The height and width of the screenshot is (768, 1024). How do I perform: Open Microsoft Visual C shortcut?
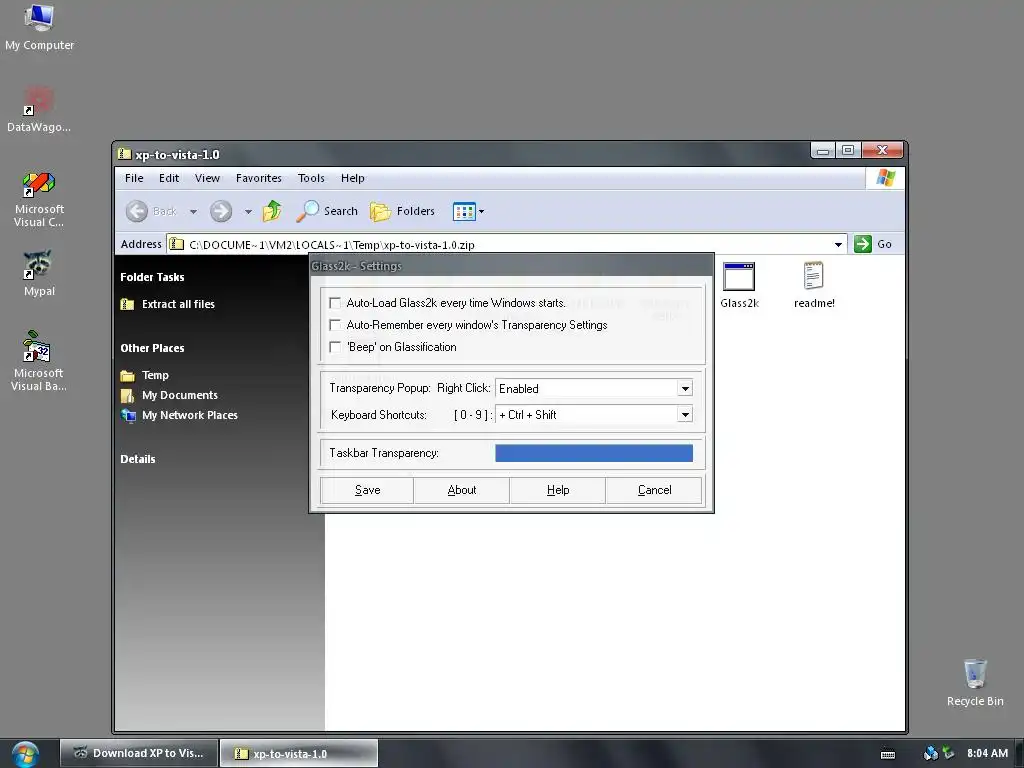click(39, 199)
